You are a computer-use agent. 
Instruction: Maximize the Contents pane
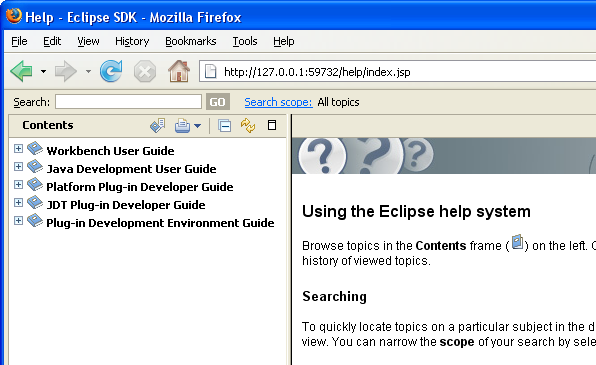pos(272,125)
